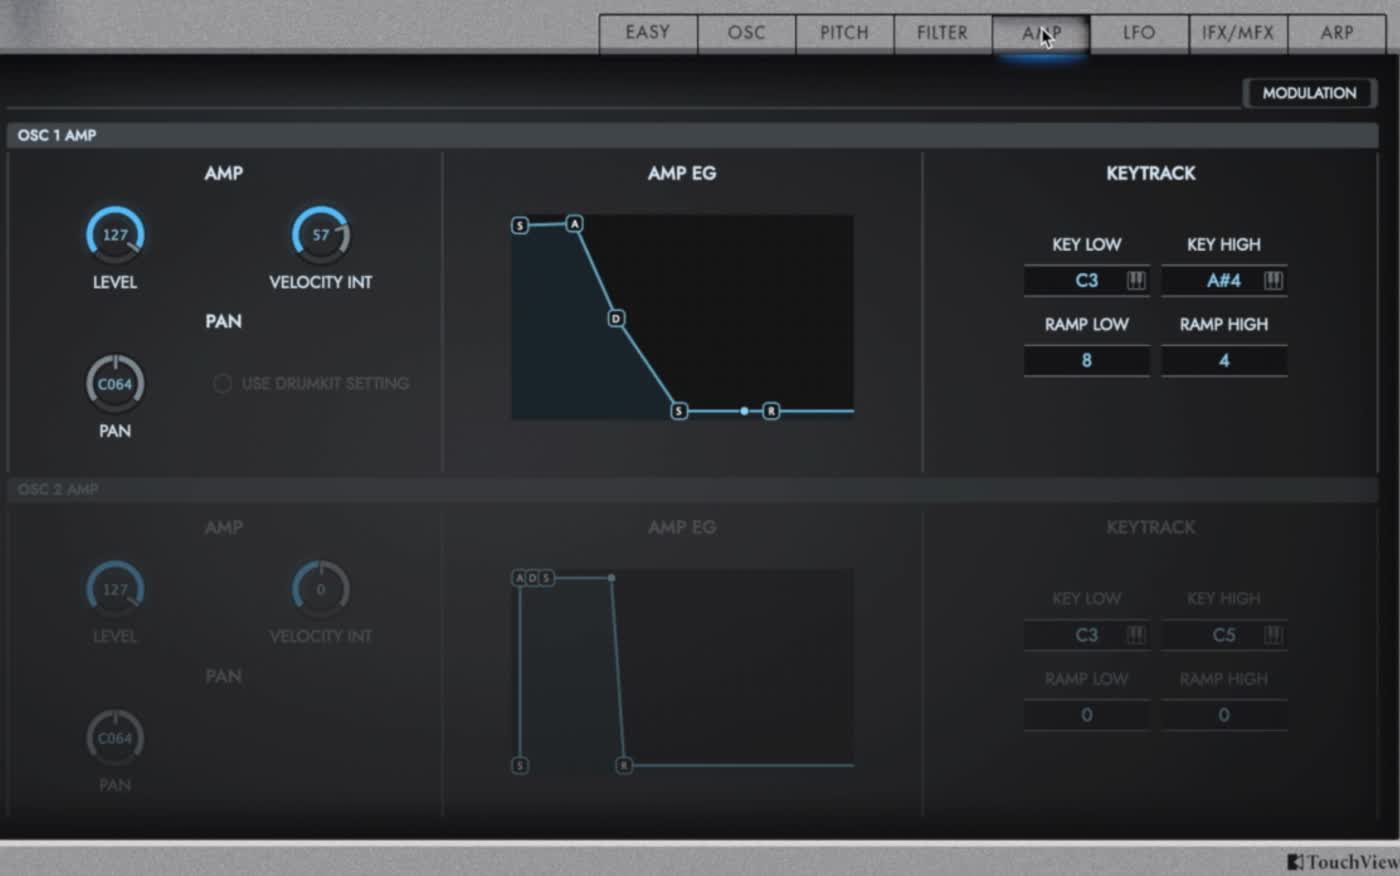
Task: Click OSC 2 Key High C5 keyboard icon
Action: [1273, 635]
